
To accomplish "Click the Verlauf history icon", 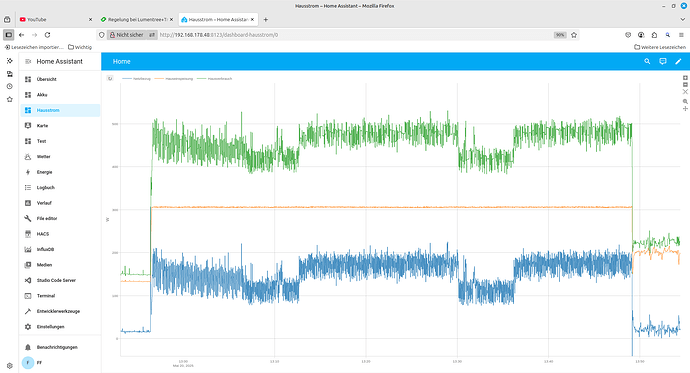I will [x=28, y=203].
